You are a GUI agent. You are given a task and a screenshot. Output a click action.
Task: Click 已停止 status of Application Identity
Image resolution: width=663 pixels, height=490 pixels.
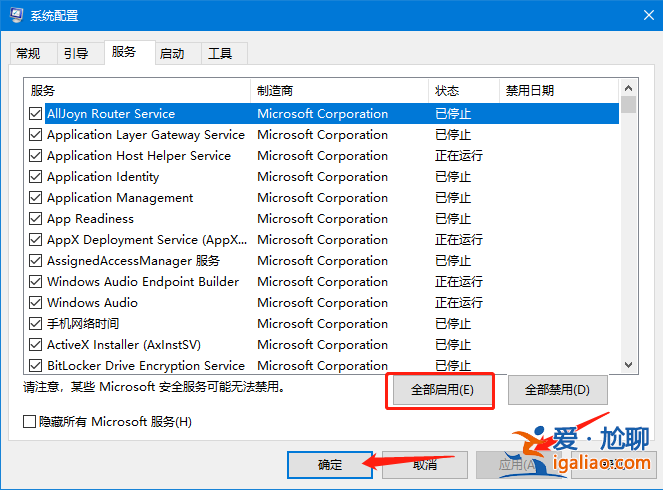point(453,176)
